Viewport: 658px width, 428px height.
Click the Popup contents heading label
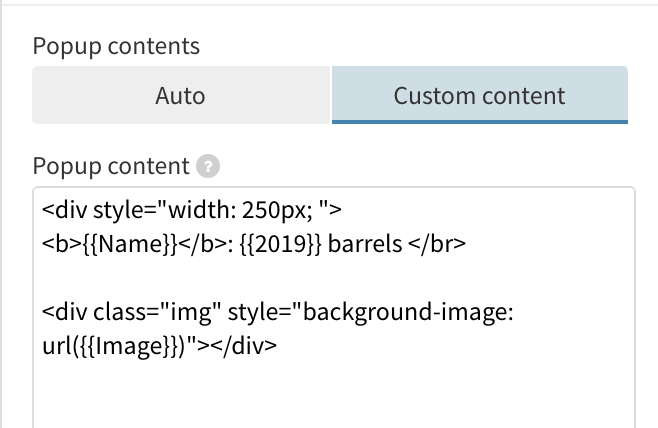116,46
